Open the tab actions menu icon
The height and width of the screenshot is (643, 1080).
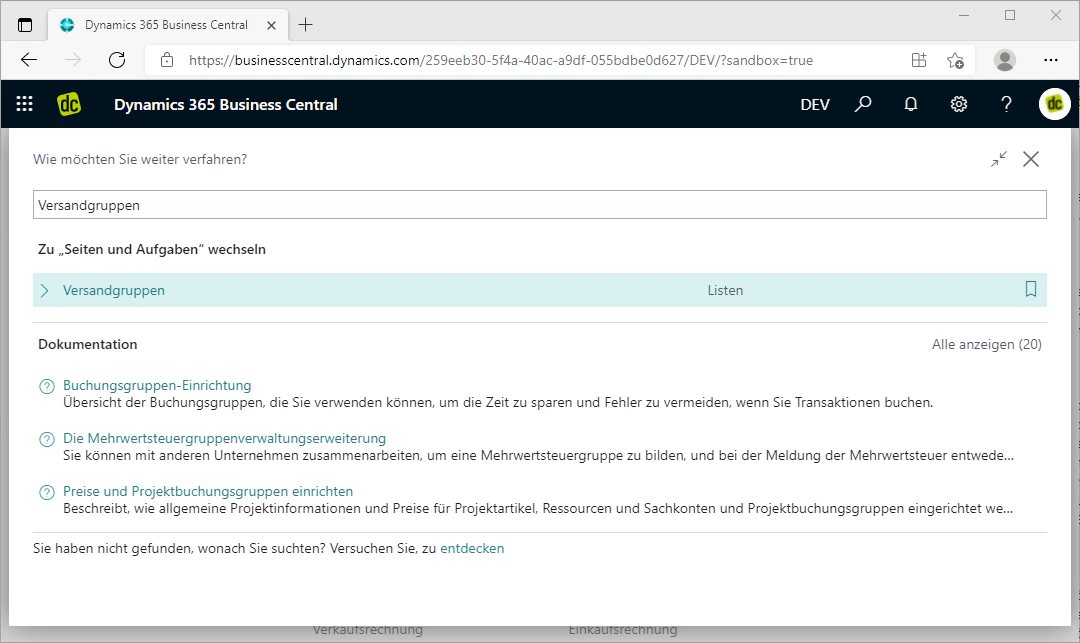25,25
